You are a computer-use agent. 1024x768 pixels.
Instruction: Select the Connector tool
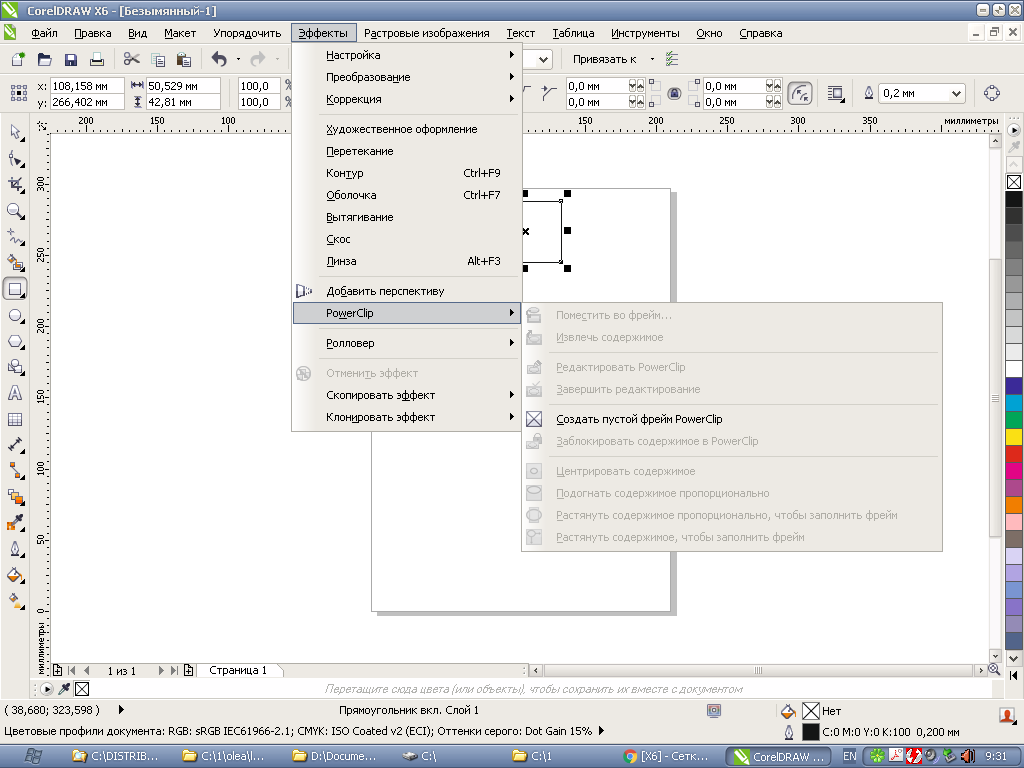15,471
